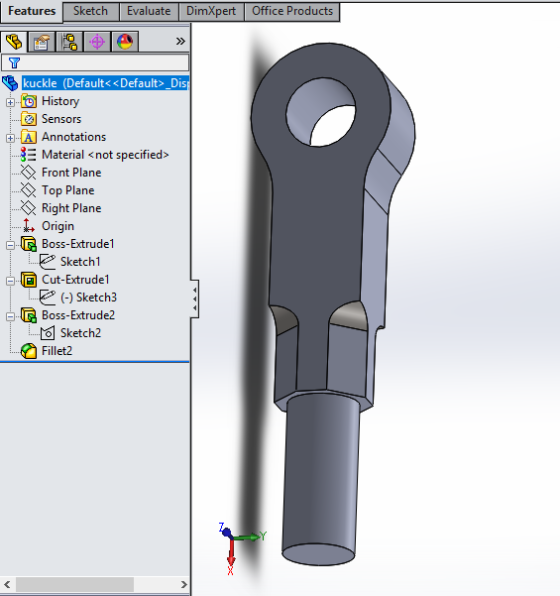Select the Sketch2 label
560x596 pixels.
(81, 333)
